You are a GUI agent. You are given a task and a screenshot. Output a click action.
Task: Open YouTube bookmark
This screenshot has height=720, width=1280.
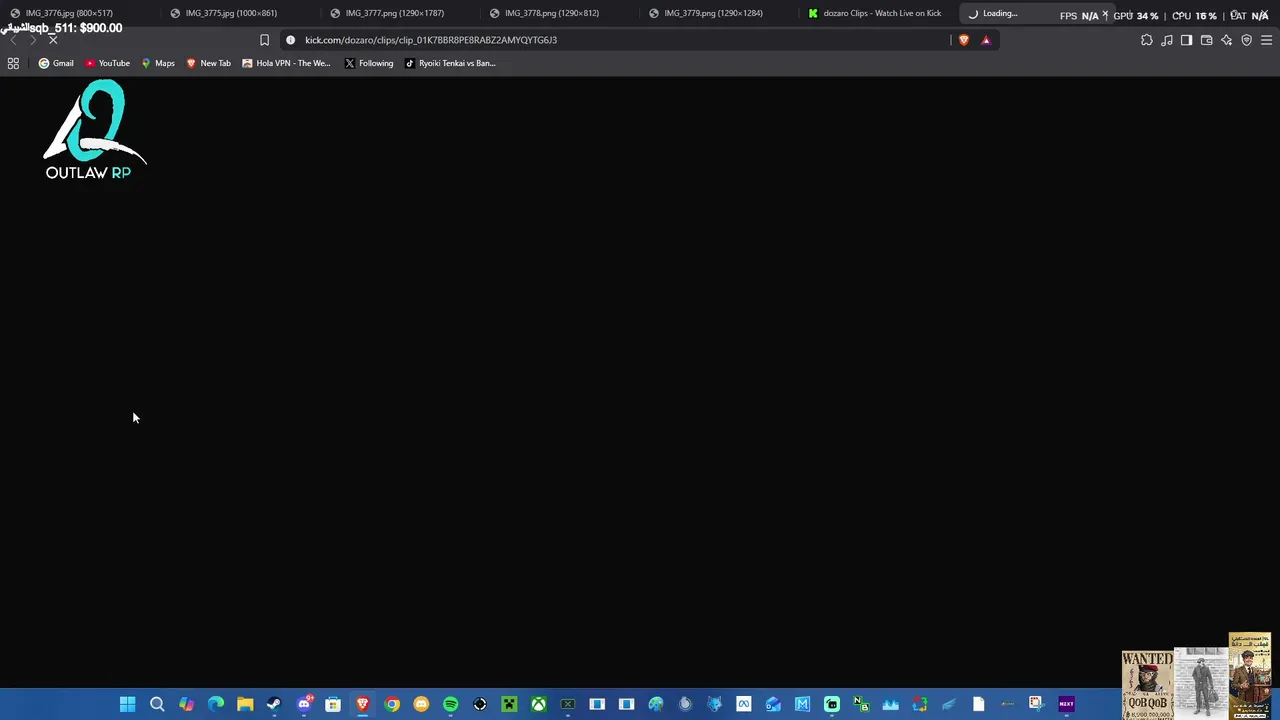coord(107,63)
